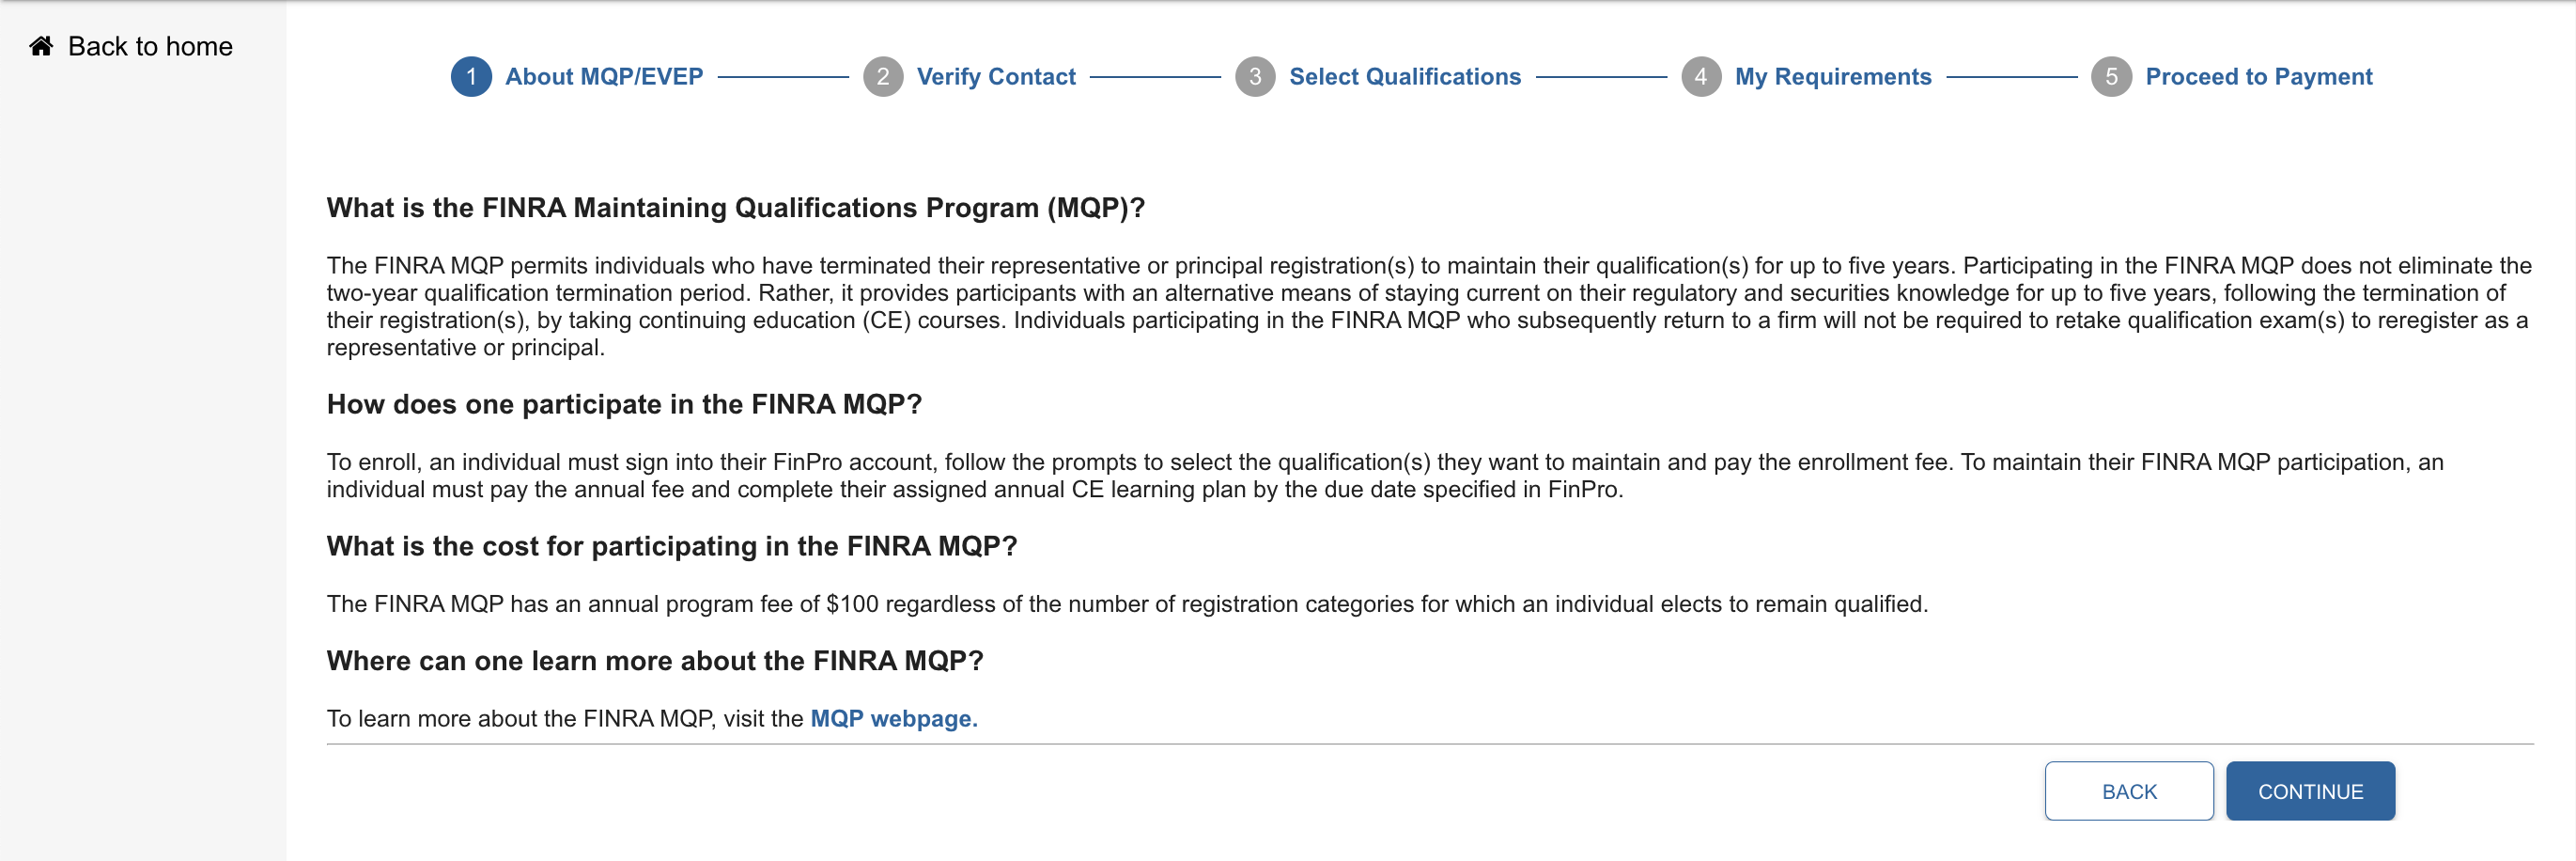The width and height of the screenshot is (2576, 861).
Task: Switch to the Select Qualifications step
Action: pos(1404,77)
